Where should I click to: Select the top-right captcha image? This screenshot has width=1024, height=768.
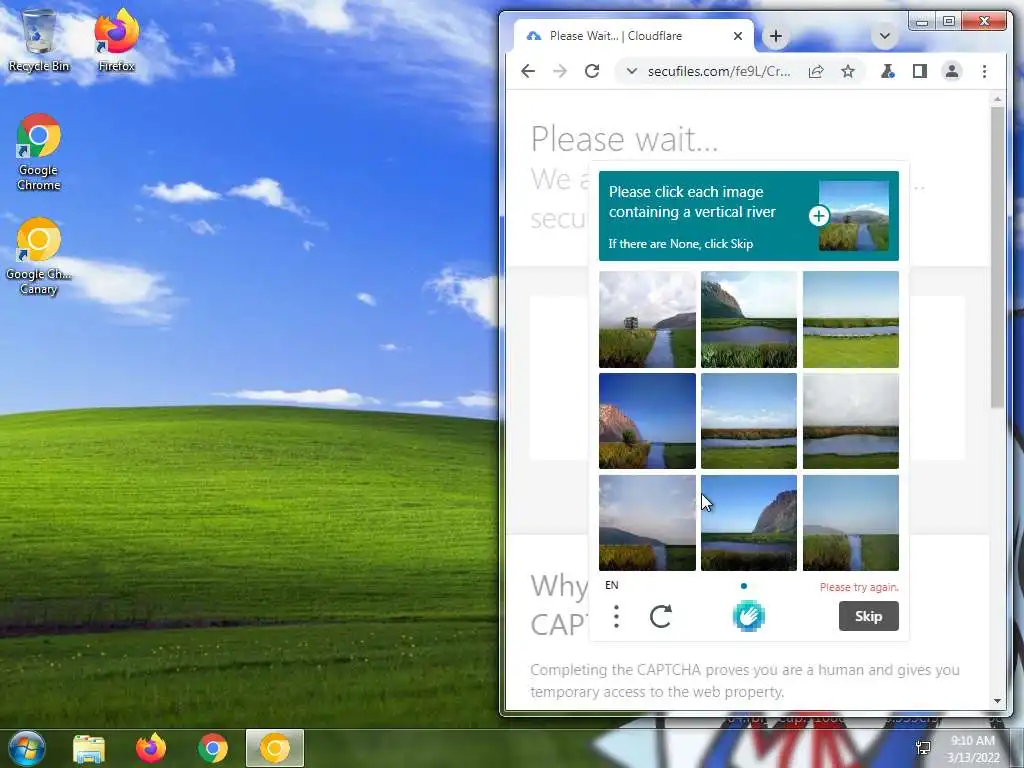(851, 319)
